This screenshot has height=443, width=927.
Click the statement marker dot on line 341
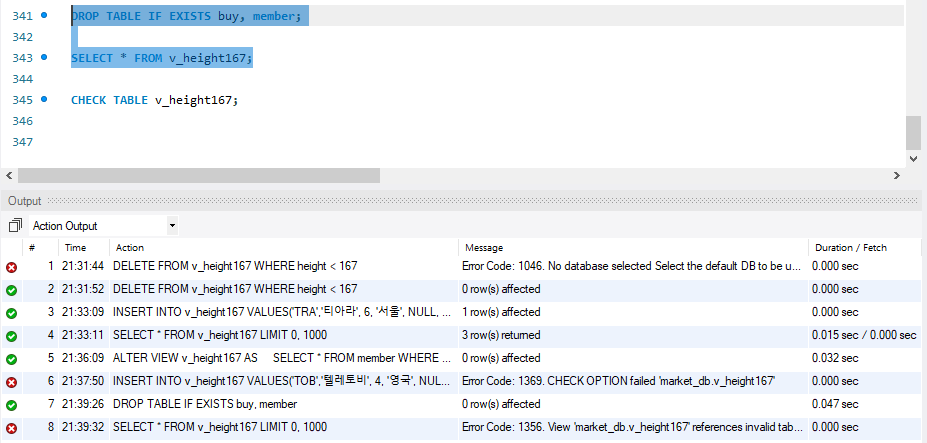(x=44, y=16)
